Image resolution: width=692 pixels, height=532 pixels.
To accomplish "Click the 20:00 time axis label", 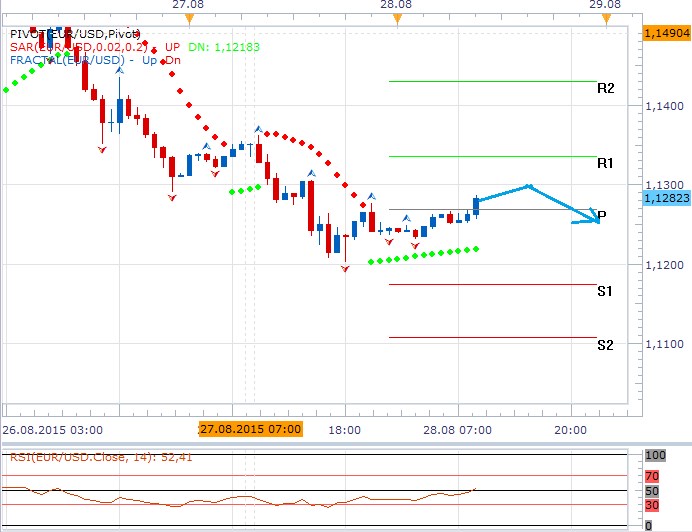I will point(570,428).
